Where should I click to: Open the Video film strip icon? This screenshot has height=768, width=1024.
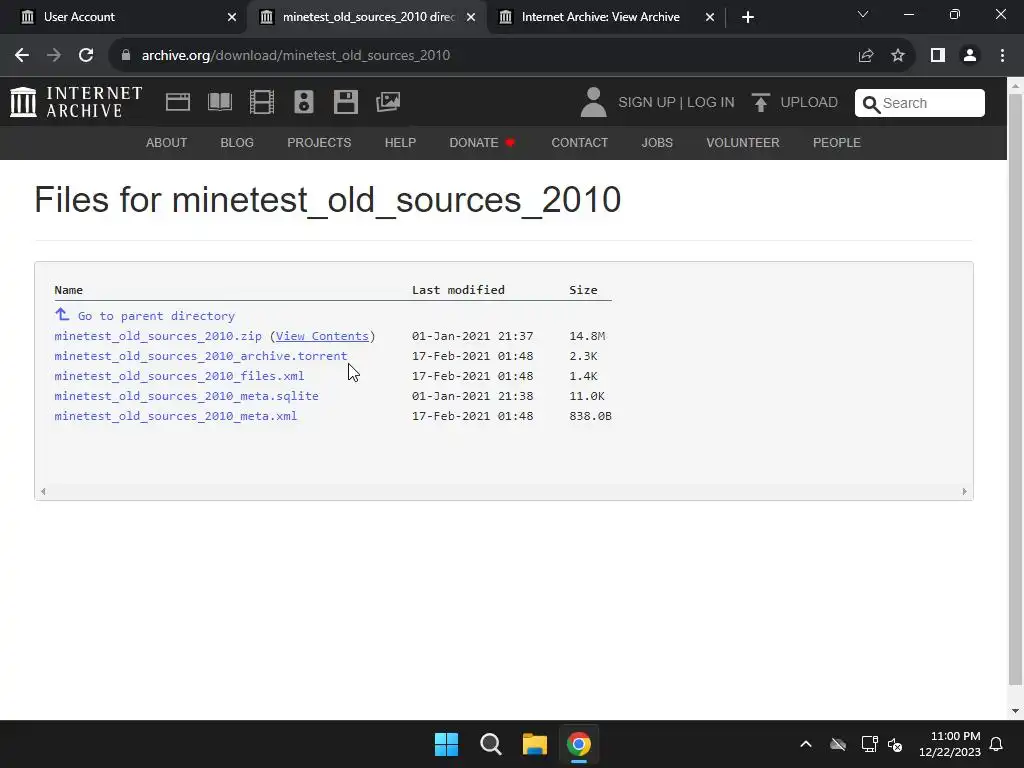(x=262, y=103)
